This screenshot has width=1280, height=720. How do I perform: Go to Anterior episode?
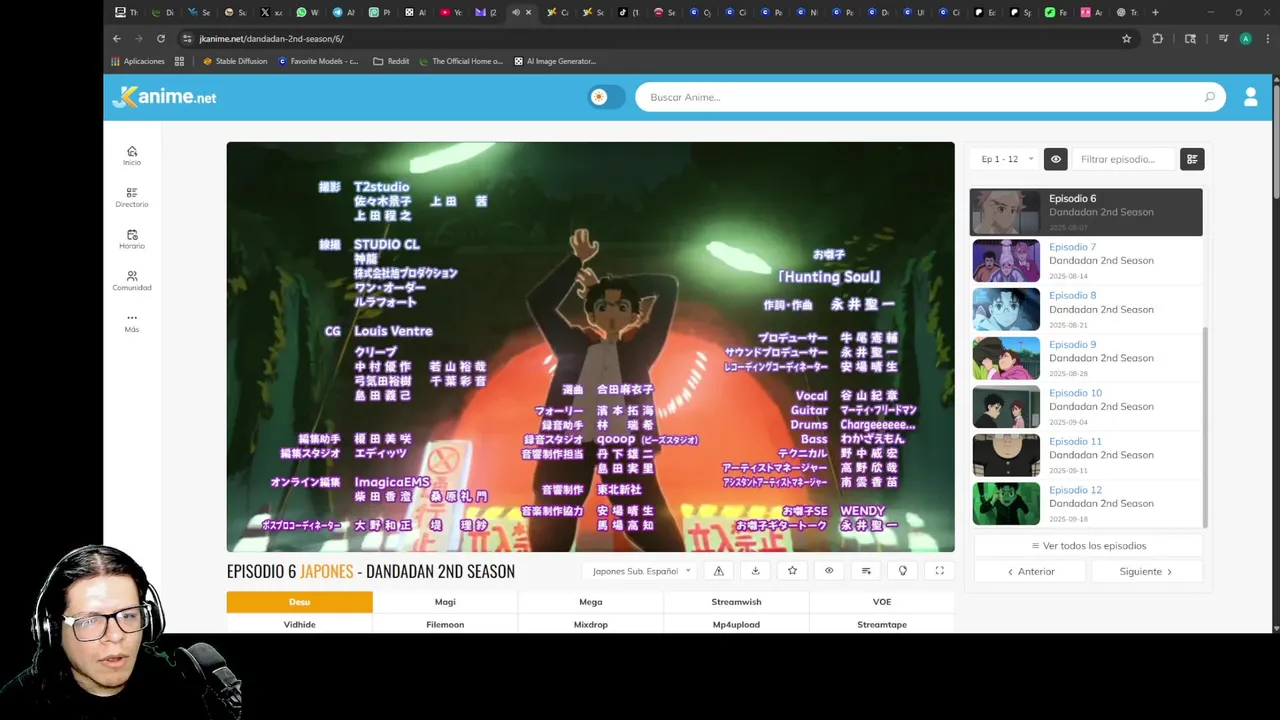[x=1029, y=571]
